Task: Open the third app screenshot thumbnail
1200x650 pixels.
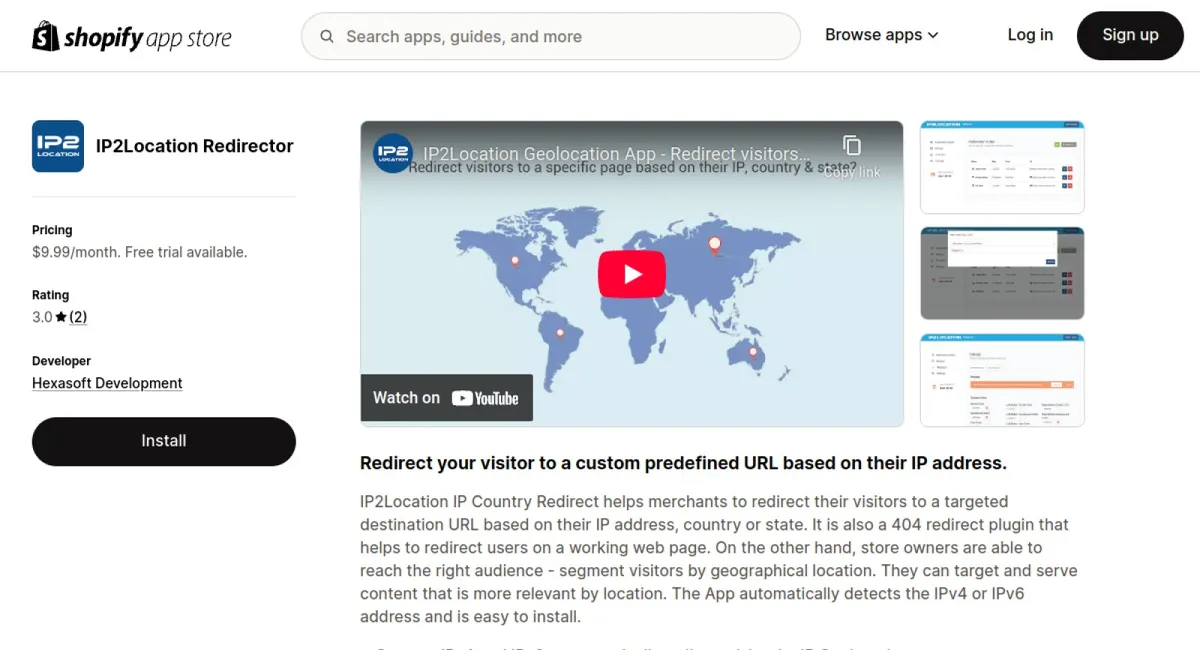Action: (1002, 380)
